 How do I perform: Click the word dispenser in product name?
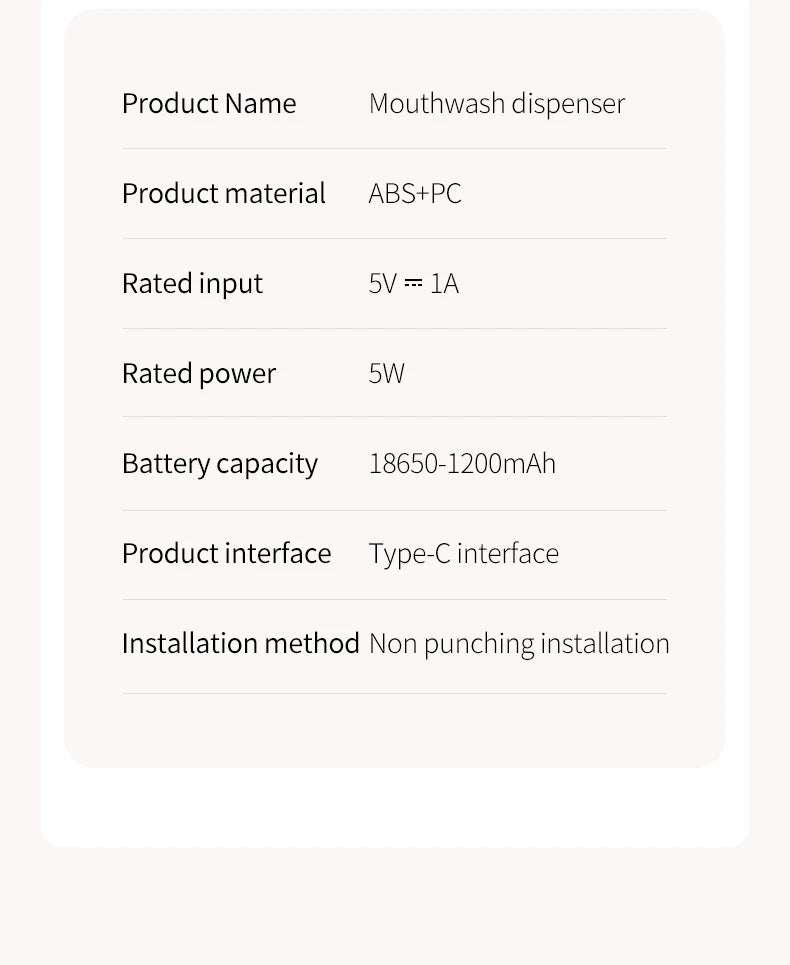coord(568,104)
